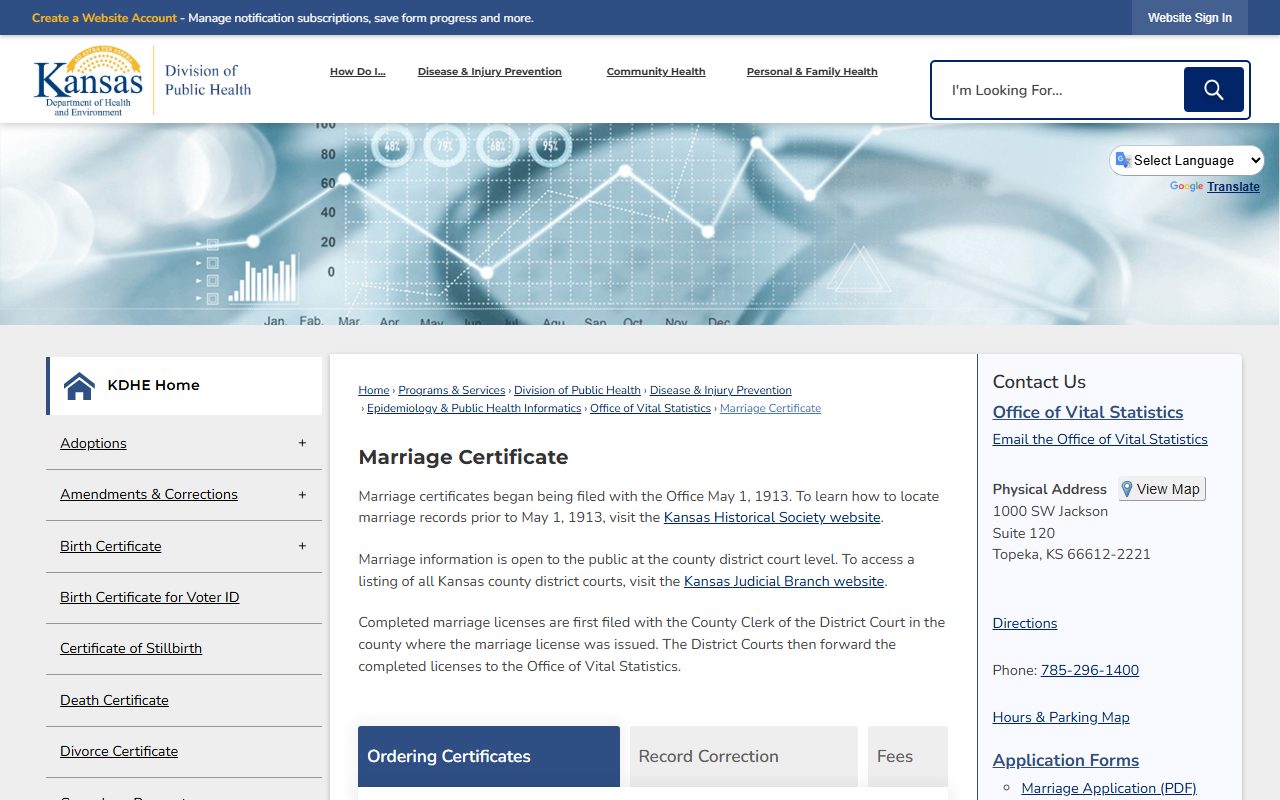Image resolution: width=1280 pixels, height=800 pixels.
Task: Open the Marriage Application (PDF) link
Action: coord(1109,789)
